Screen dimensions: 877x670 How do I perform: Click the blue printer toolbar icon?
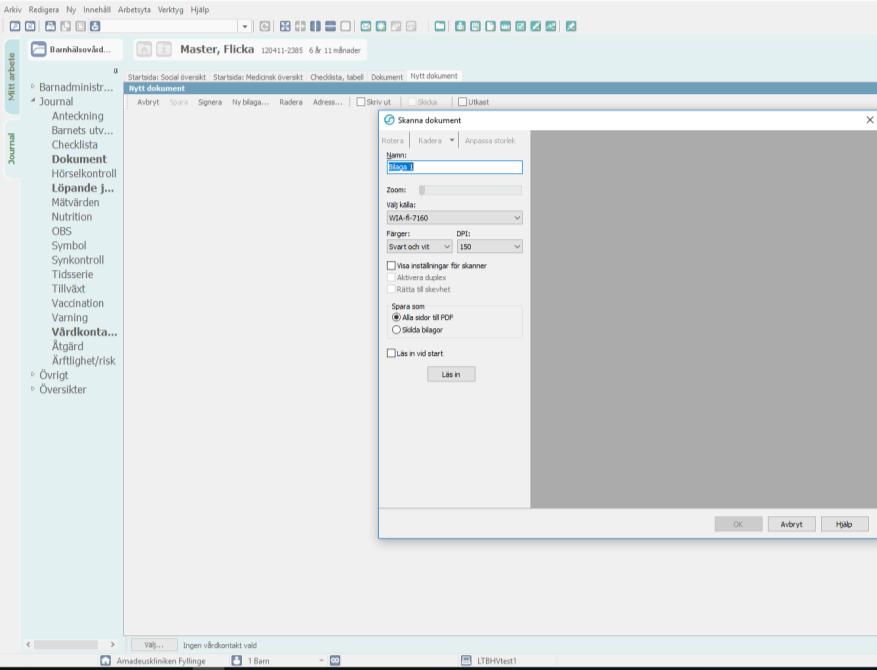click(50, 26)
